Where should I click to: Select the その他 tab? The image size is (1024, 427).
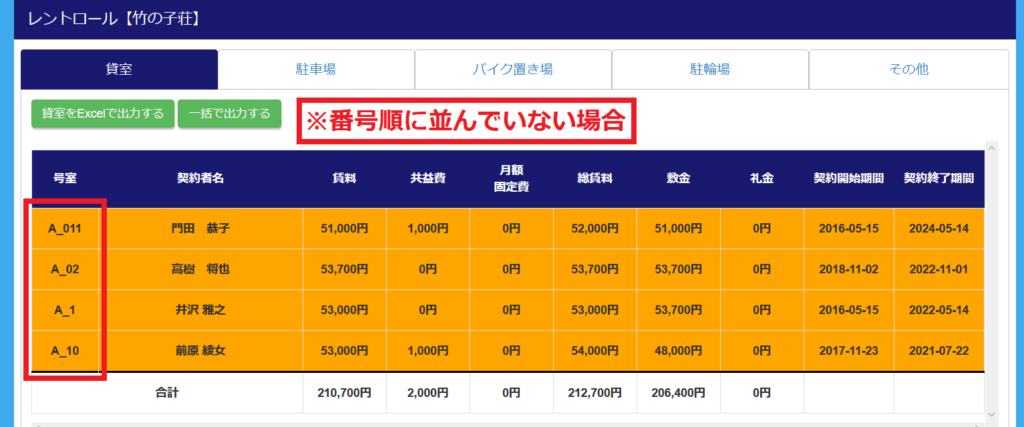click(x=908, y=69)
